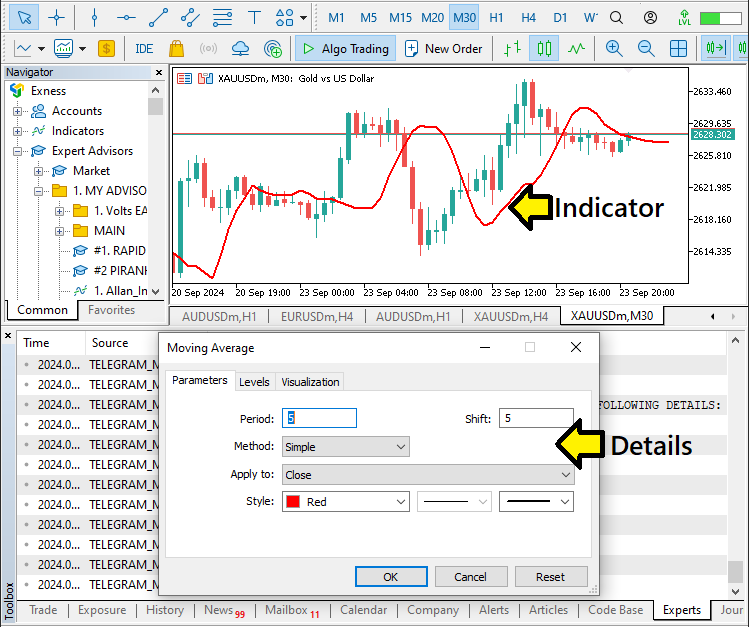
Task: Zoom out on the chart
Action: pos(646,48)
